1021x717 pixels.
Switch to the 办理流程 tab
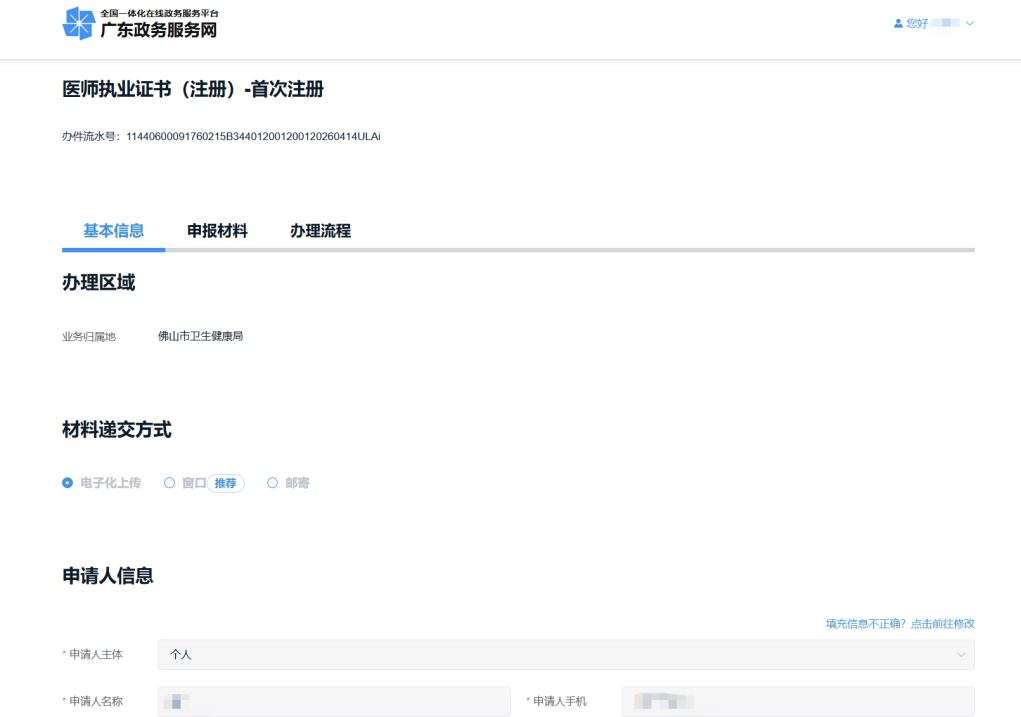(x=320, y=231)
